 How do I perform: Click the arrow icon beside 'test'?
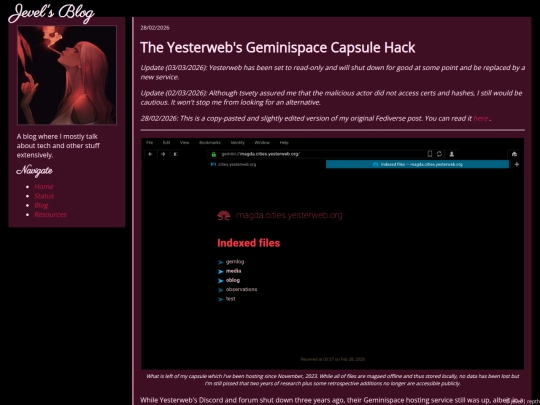click(221, 299)
